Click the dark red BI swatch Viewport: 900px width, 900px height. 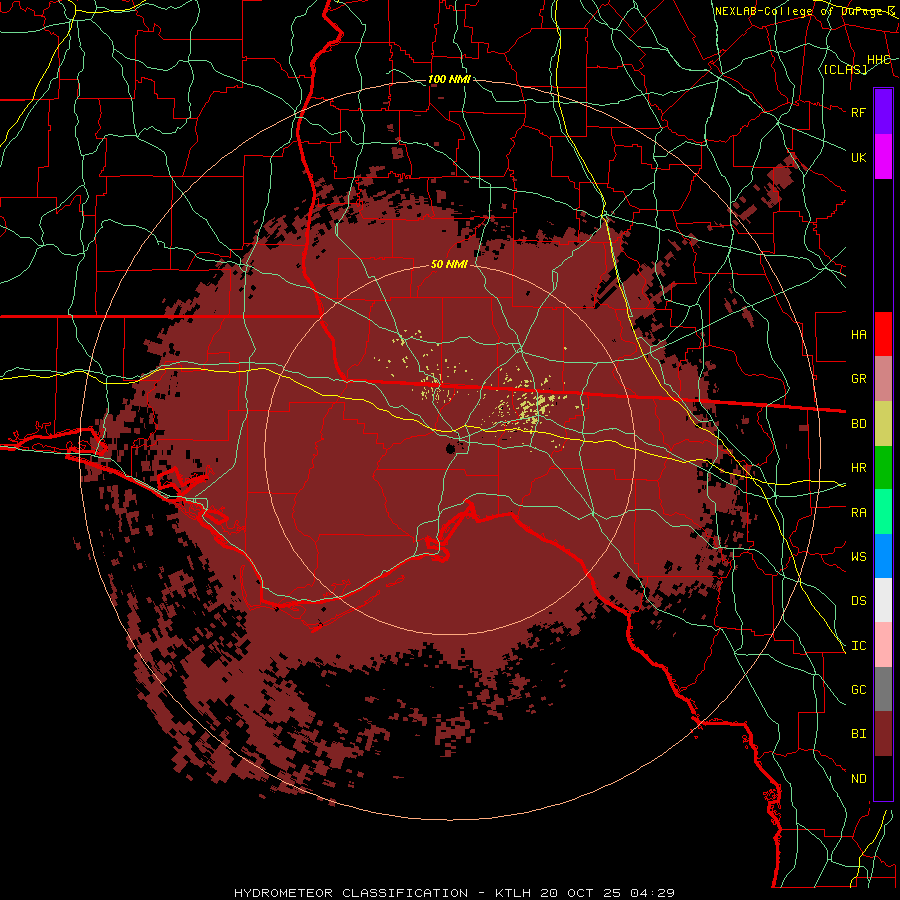[883, 734]
